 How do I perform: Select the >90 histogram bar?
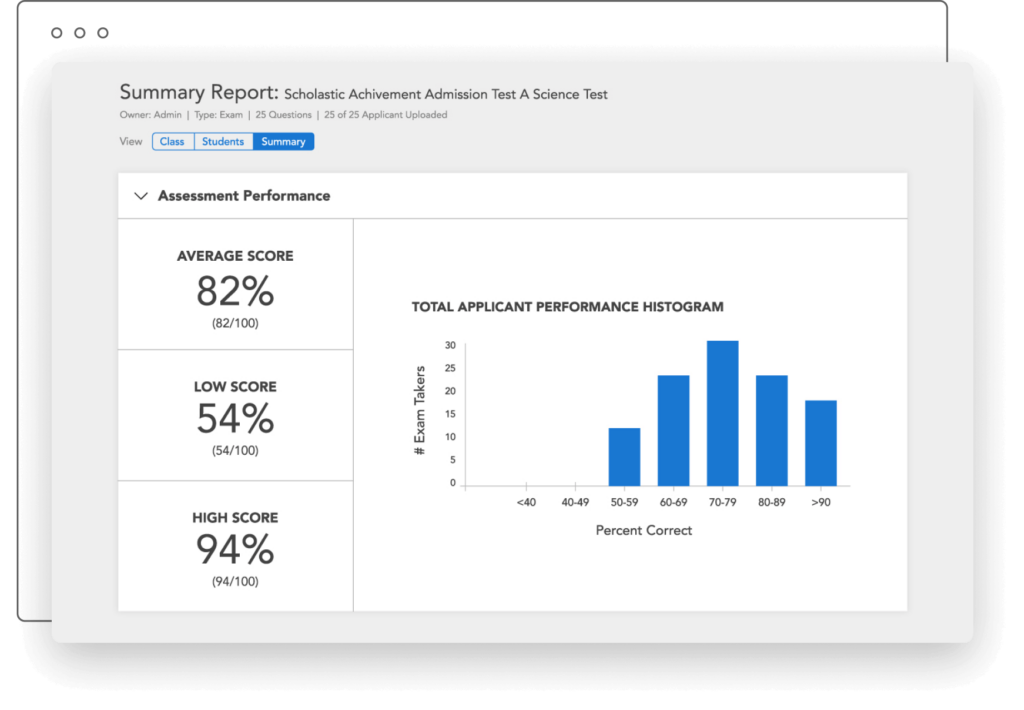[820, 443]
